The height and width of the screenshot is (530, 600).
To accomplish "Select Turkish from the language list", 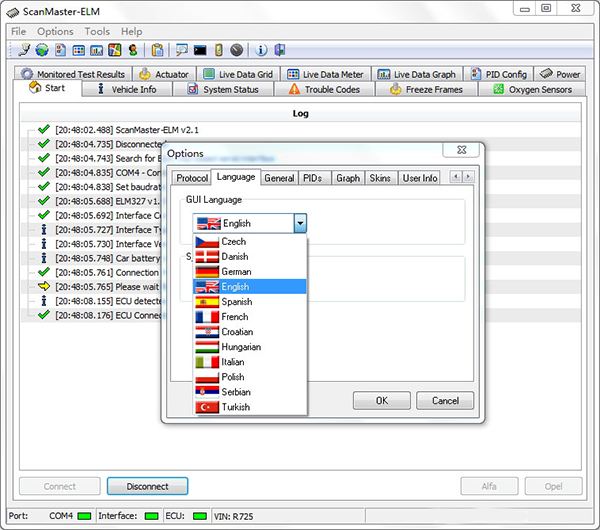I will point(250,407).
